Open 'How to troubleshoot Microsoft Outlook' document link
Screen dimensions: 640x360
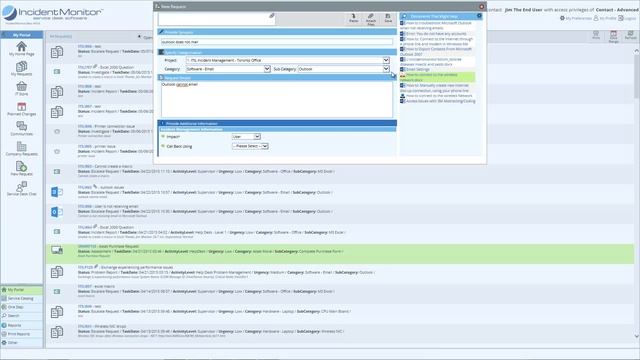436,25
